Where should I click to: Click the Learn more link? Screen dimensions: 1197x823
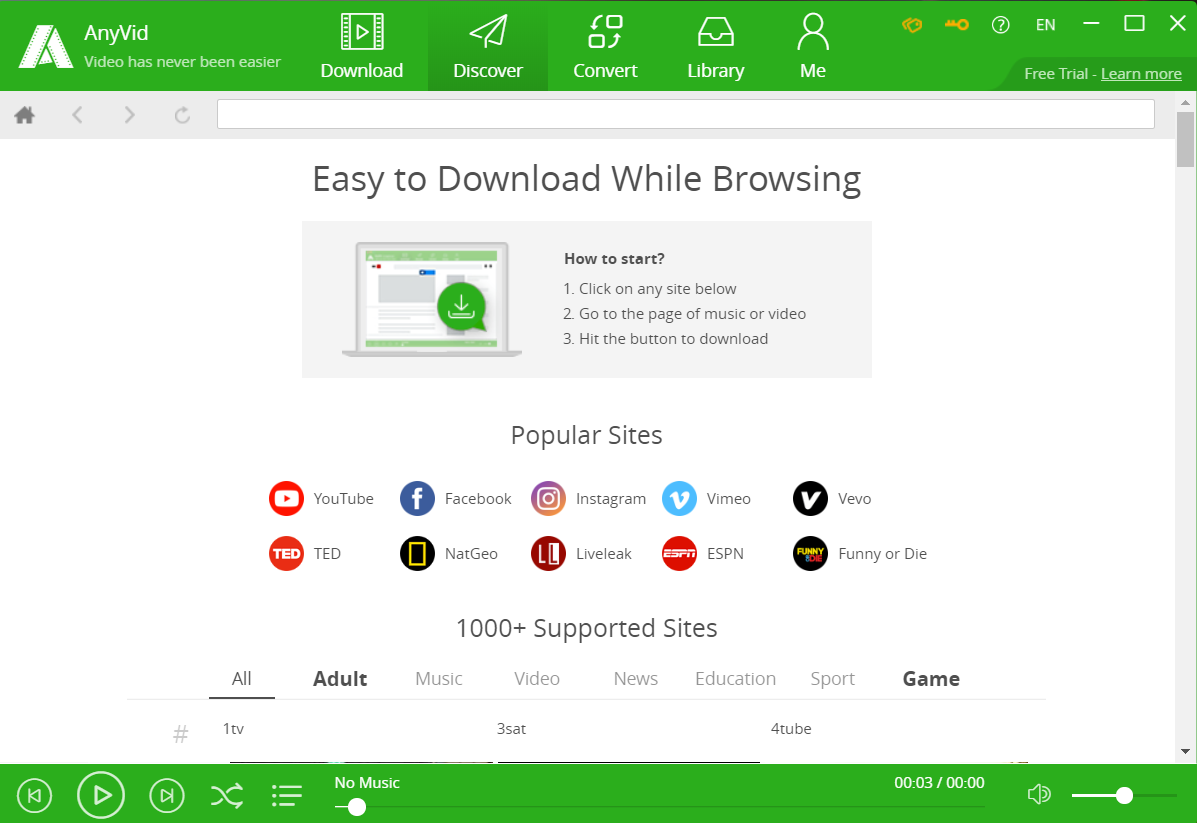tap(1141, 74)
